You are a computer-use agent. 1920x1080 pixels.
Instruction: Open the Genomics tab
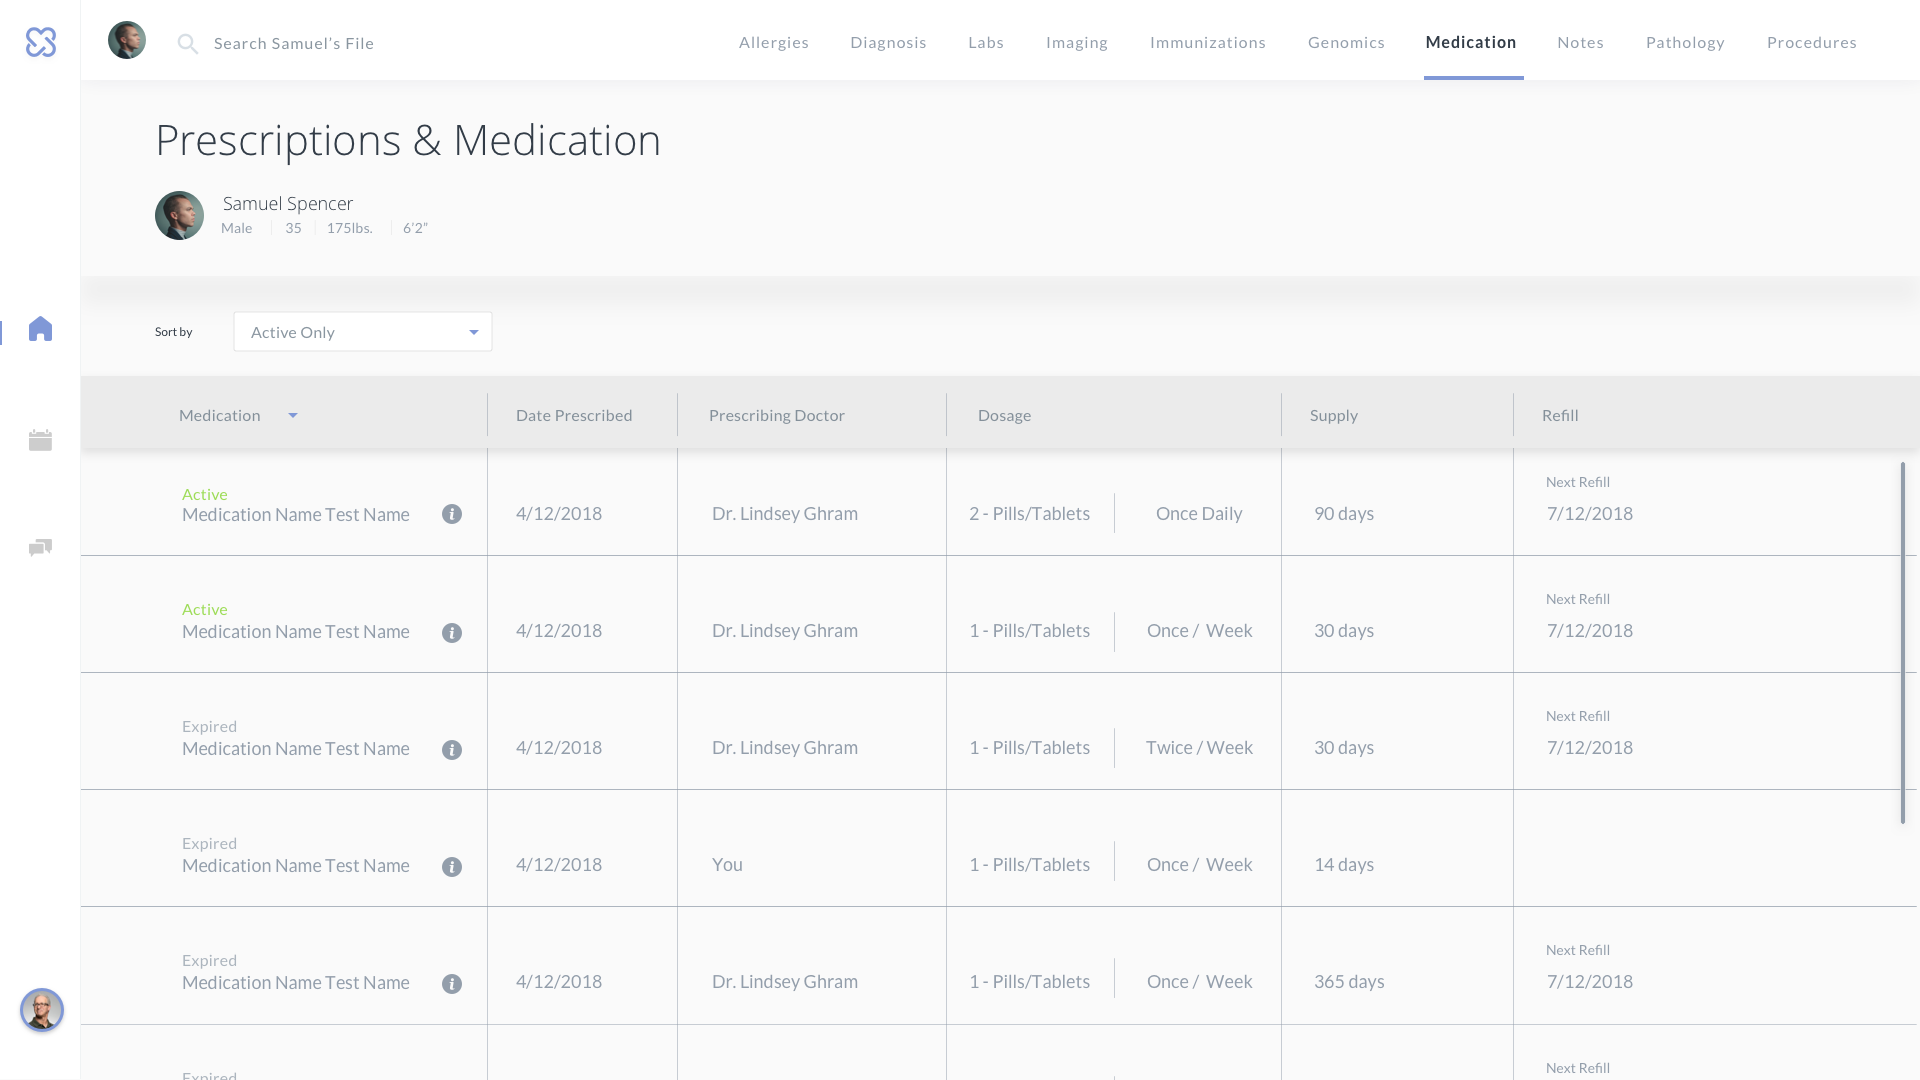[1346, 42]
